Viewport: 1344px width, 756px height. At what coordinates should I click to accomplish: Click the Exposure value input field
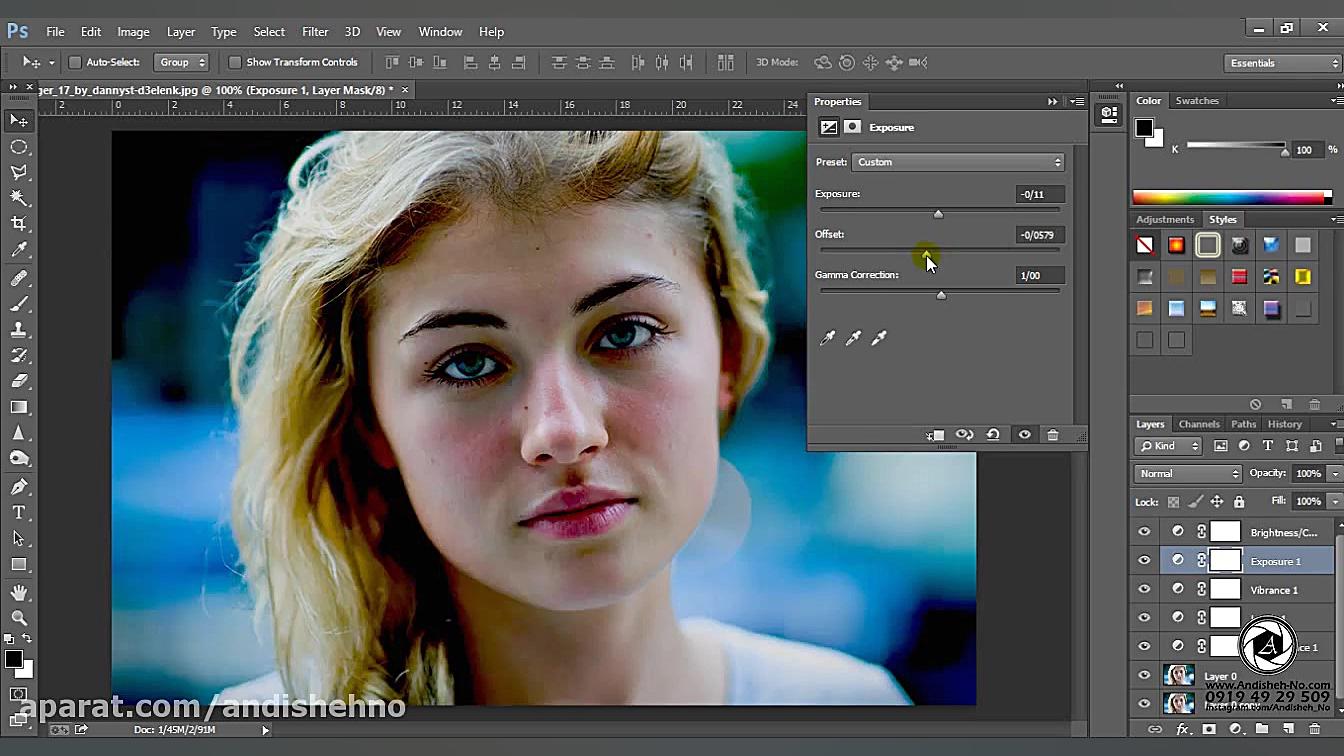click(1039, 194)
